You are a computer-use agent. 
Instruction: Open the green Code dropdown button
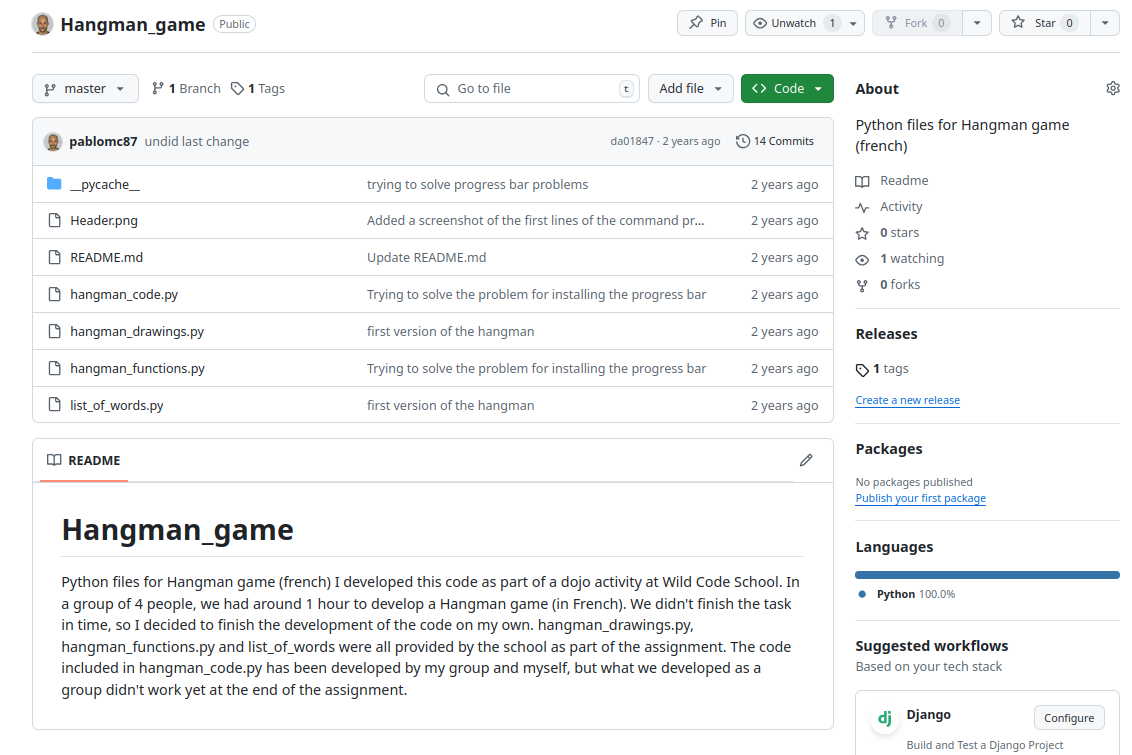point(787,89)
